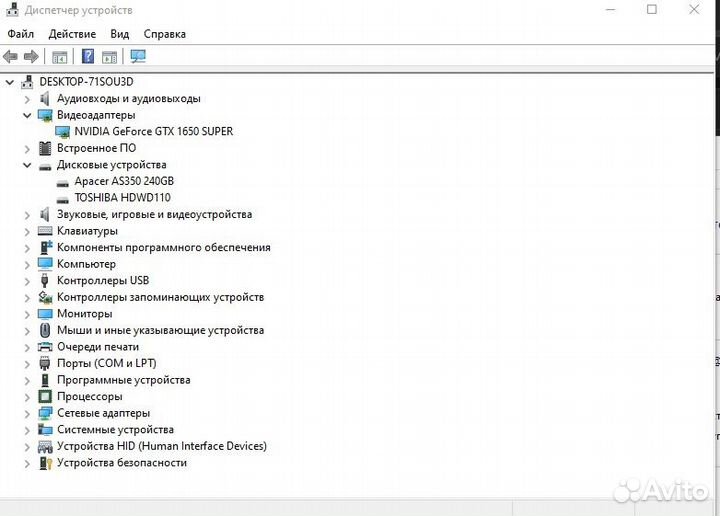720x516 pixels.
Task: Click the DESKTOP-71SOU3D computer icon
Action: click(x=28, y=82)
